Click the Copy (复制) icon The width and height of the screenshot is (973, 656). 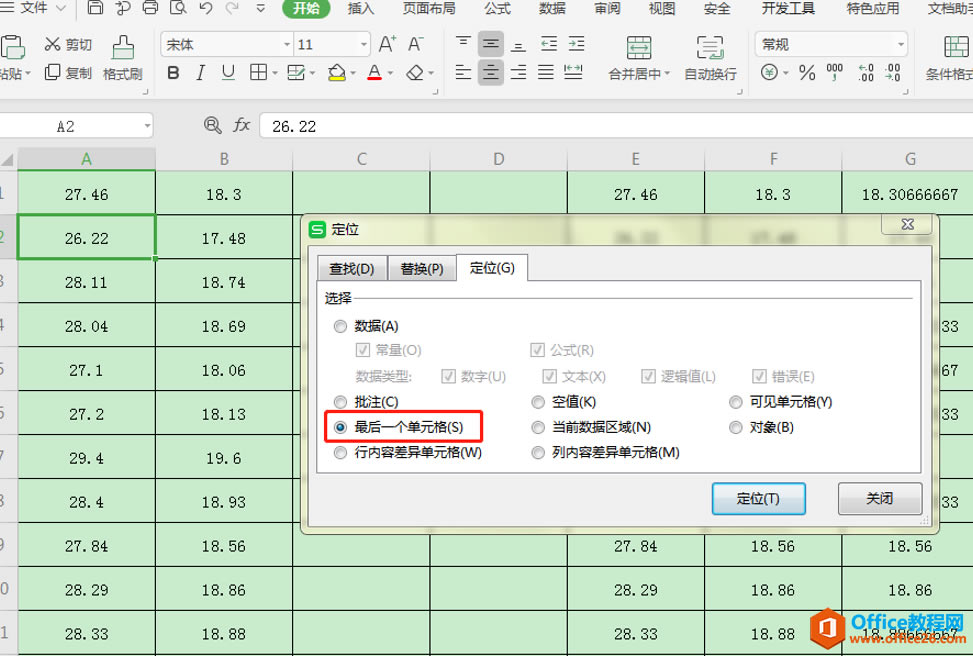[x=52, y=73]
